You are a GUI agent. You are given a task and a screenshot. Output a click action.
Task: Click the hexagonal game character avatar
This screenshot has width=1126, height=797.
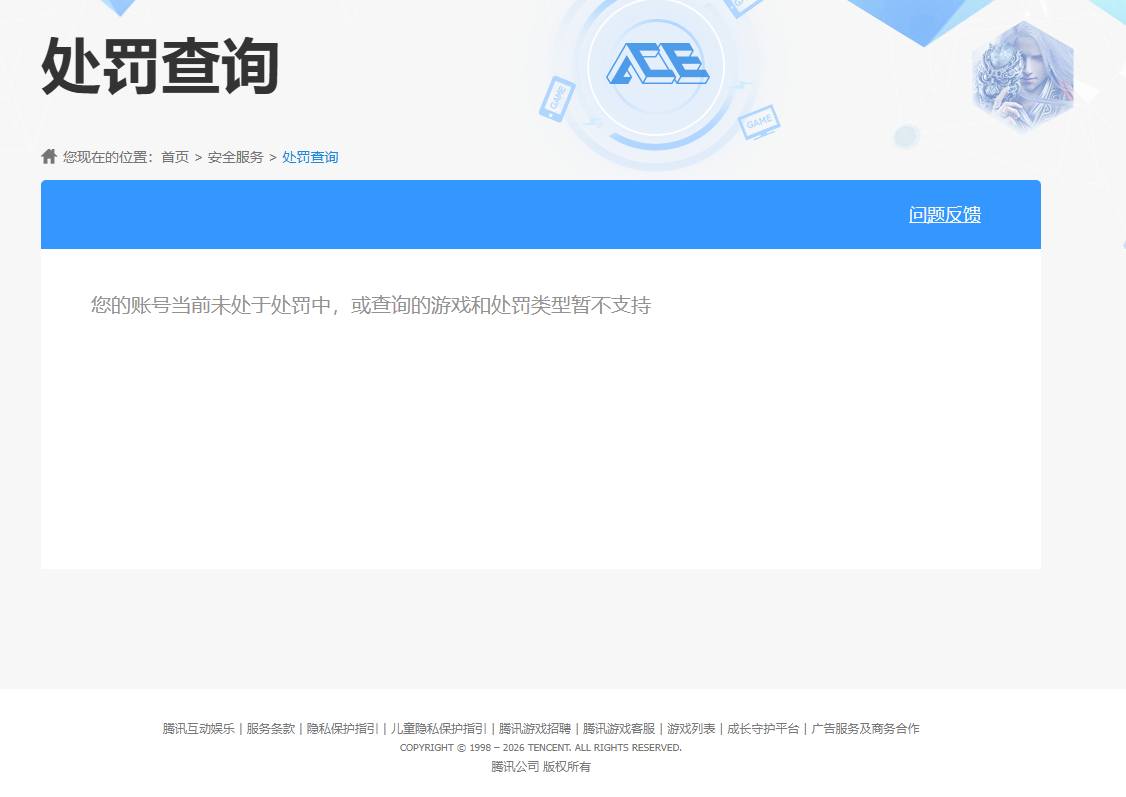(x=1022, y=75)
